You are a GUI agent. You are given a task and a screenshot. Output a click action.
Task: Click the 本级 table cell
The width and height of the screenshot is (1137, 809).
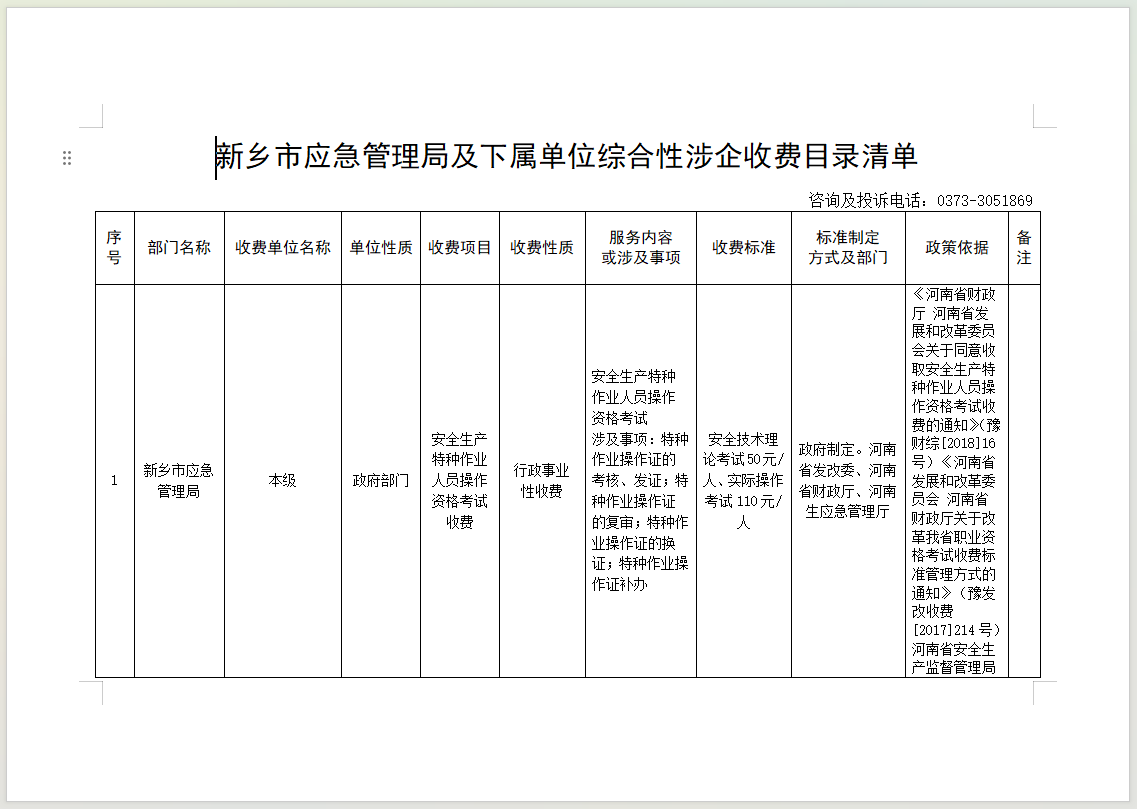tap(283, 480)
